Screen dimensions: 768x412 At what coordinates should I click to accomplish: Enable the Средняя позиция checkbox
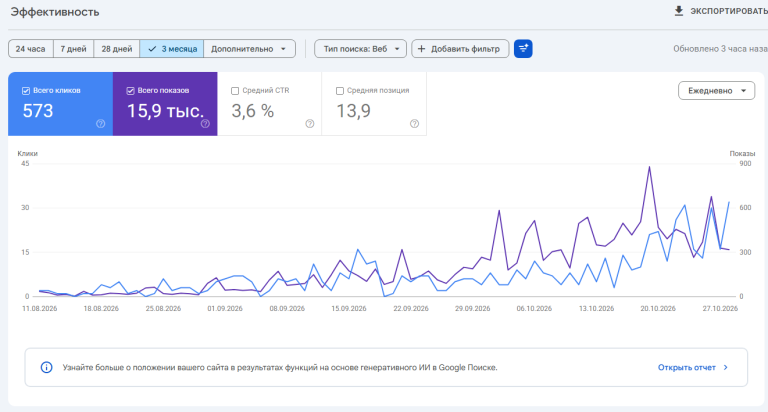340,91
